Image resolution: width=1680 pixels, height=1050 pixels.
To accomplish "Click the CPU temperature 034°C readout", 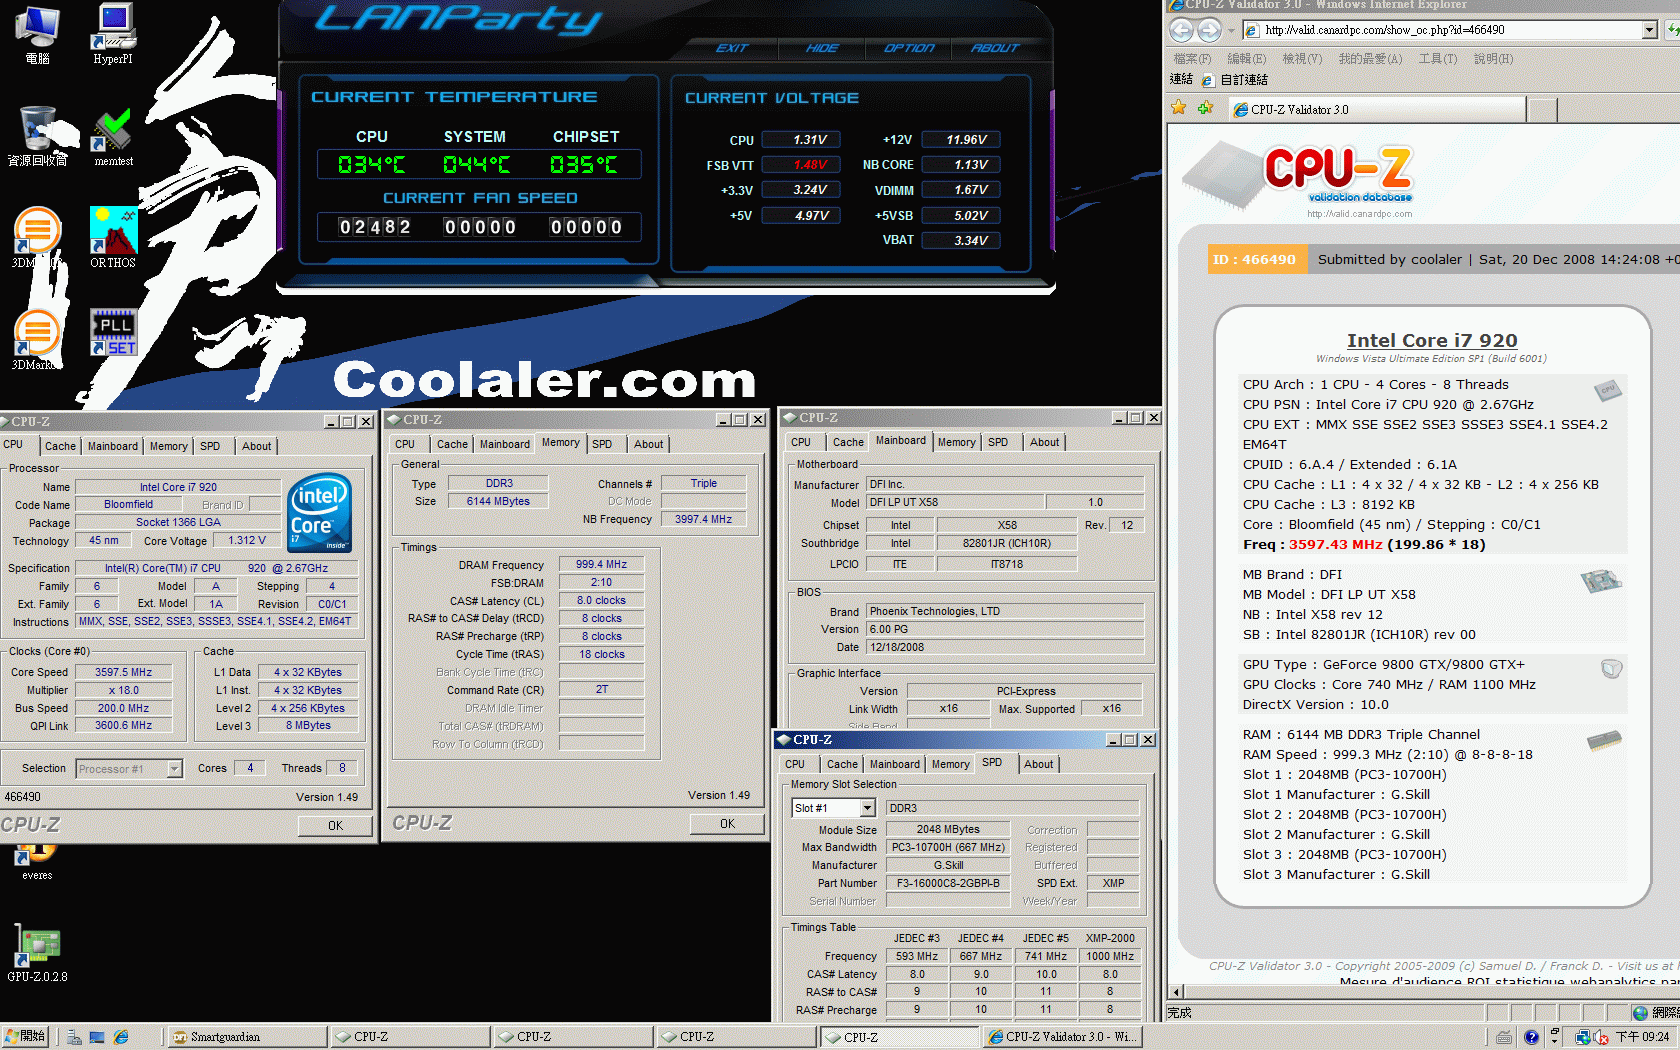I will click(x=372, y=165).
